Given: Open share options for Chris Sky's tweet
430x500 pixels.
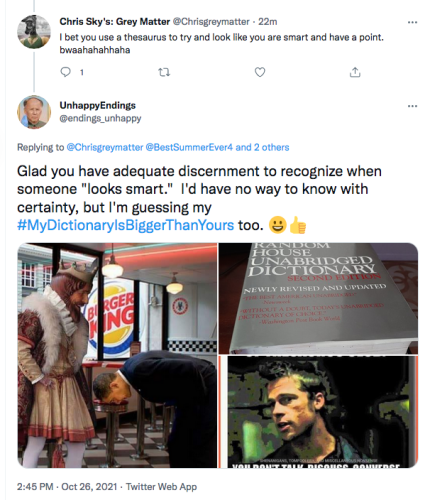Looking at the screenshot, I should pyautogui.click(x=355, y=72).
